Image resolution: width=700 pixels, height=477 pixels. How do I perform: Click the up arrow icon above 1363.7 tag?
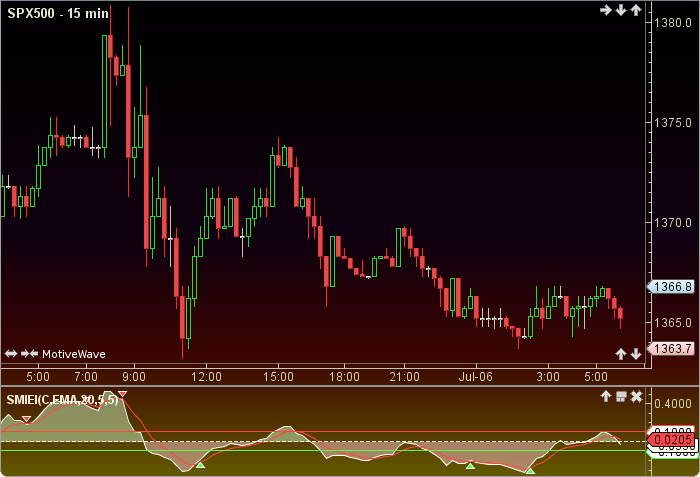(621, 354)
